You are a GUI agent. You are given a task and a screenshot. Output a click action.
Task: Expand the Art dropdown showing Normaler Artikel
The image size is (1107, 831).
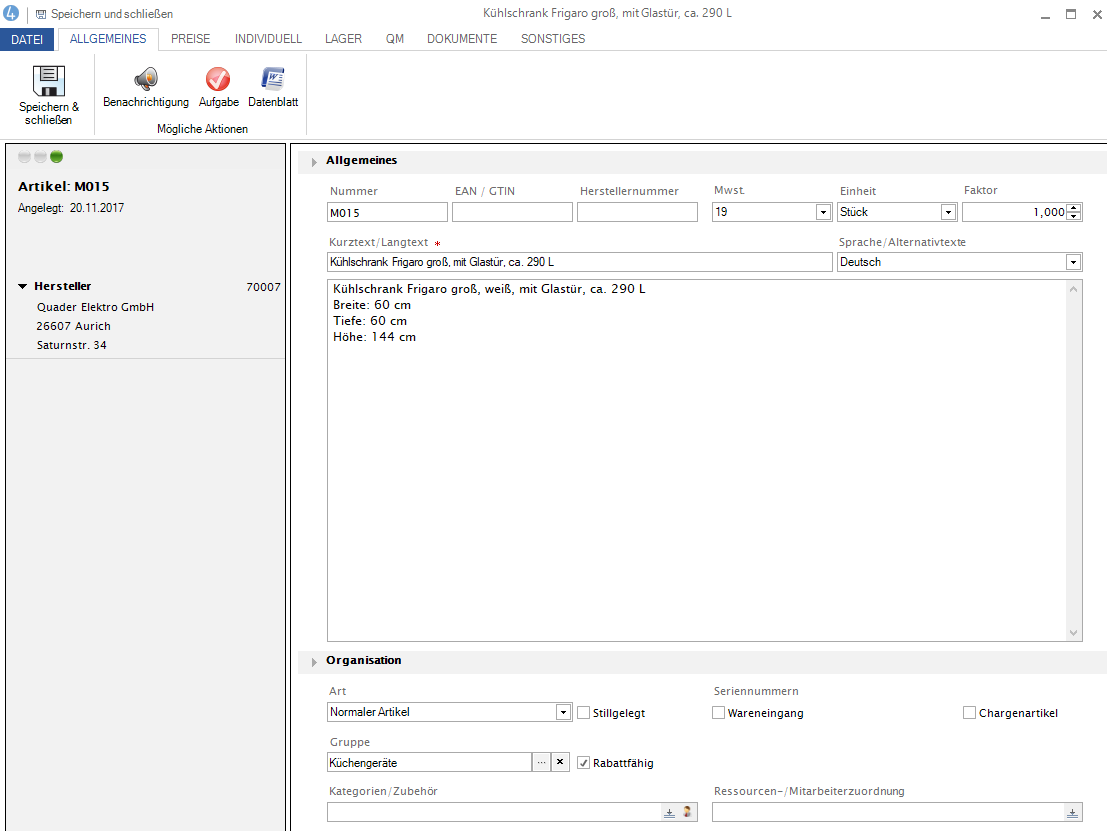563,712
